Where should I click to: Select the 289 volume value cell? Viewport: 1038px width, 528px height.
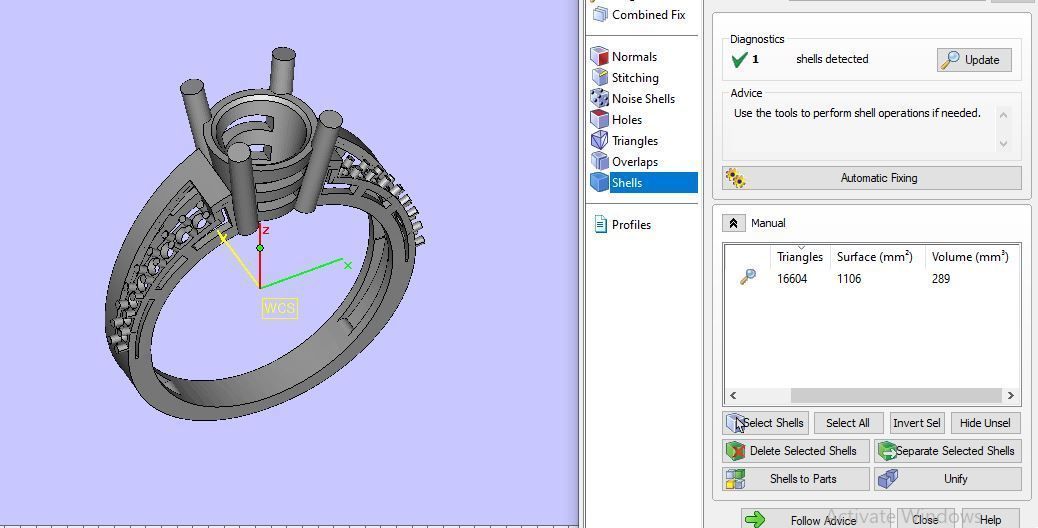click(x=940, y=279)
